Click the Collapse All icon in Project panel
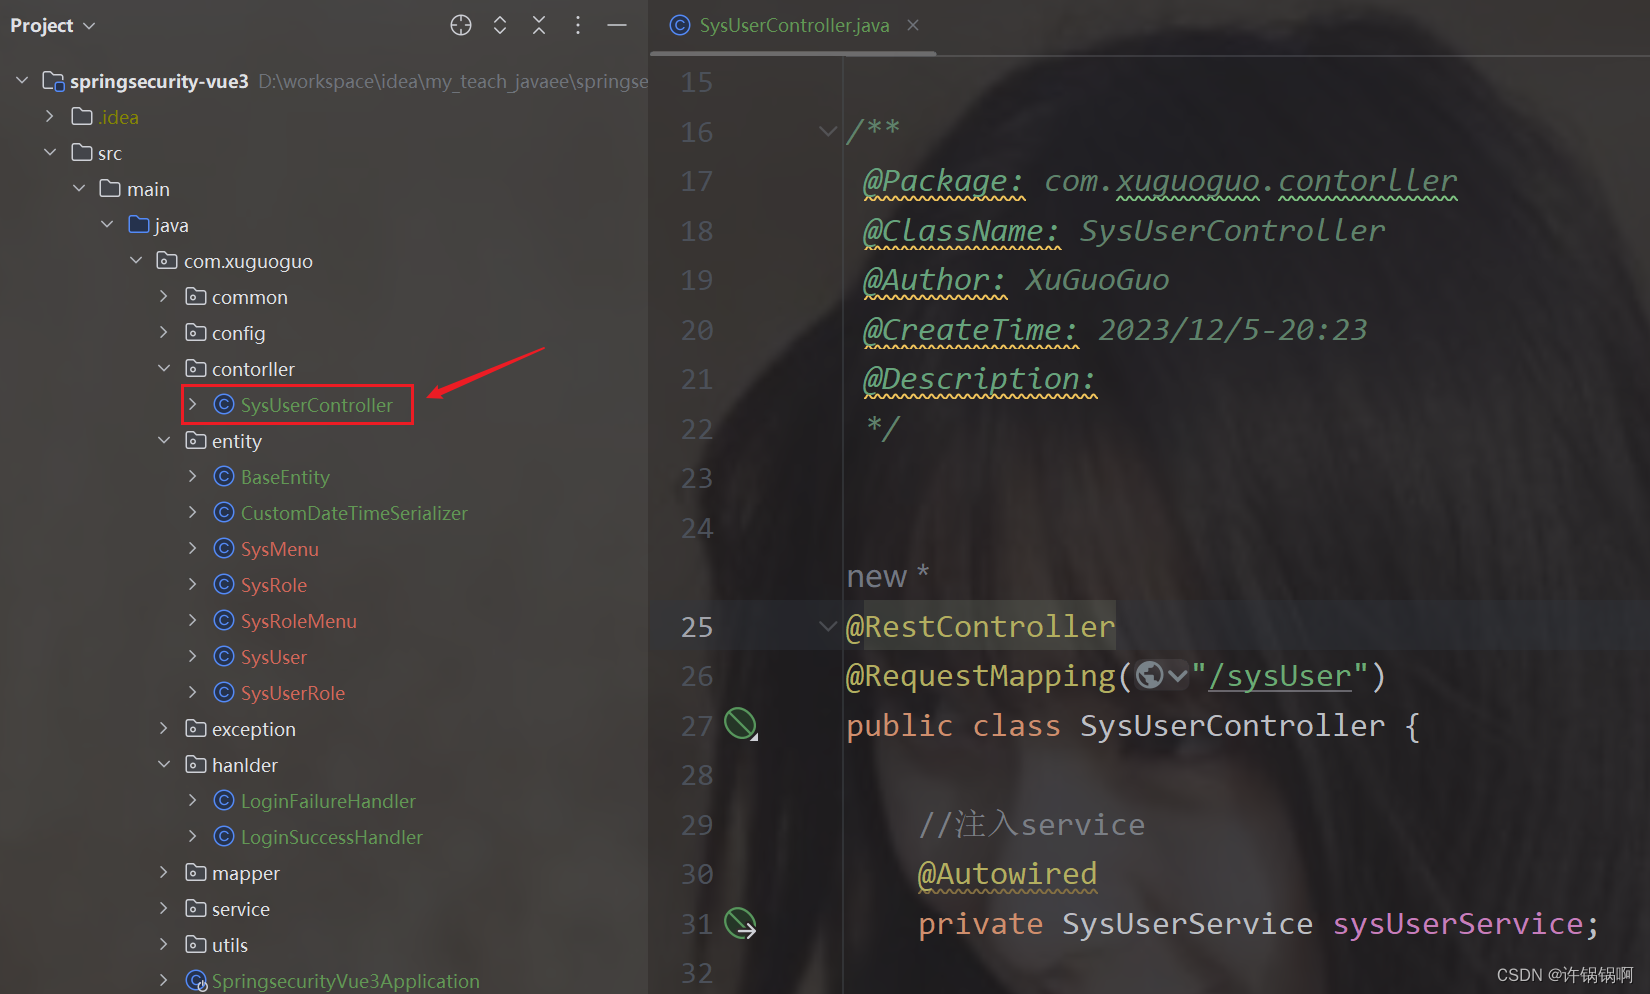The image size is (1650, 994). pyautogui.click(x=539, y=25)
